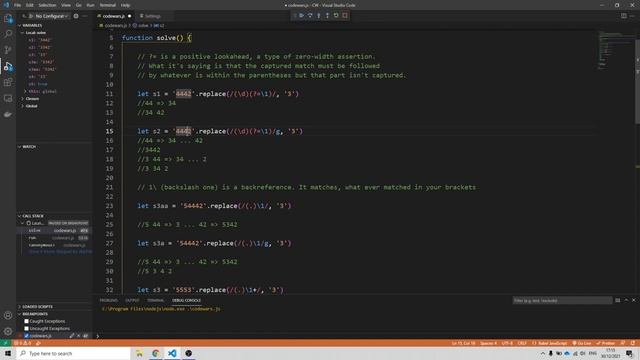Click the debug console filter field

click(x=562, y=300)
